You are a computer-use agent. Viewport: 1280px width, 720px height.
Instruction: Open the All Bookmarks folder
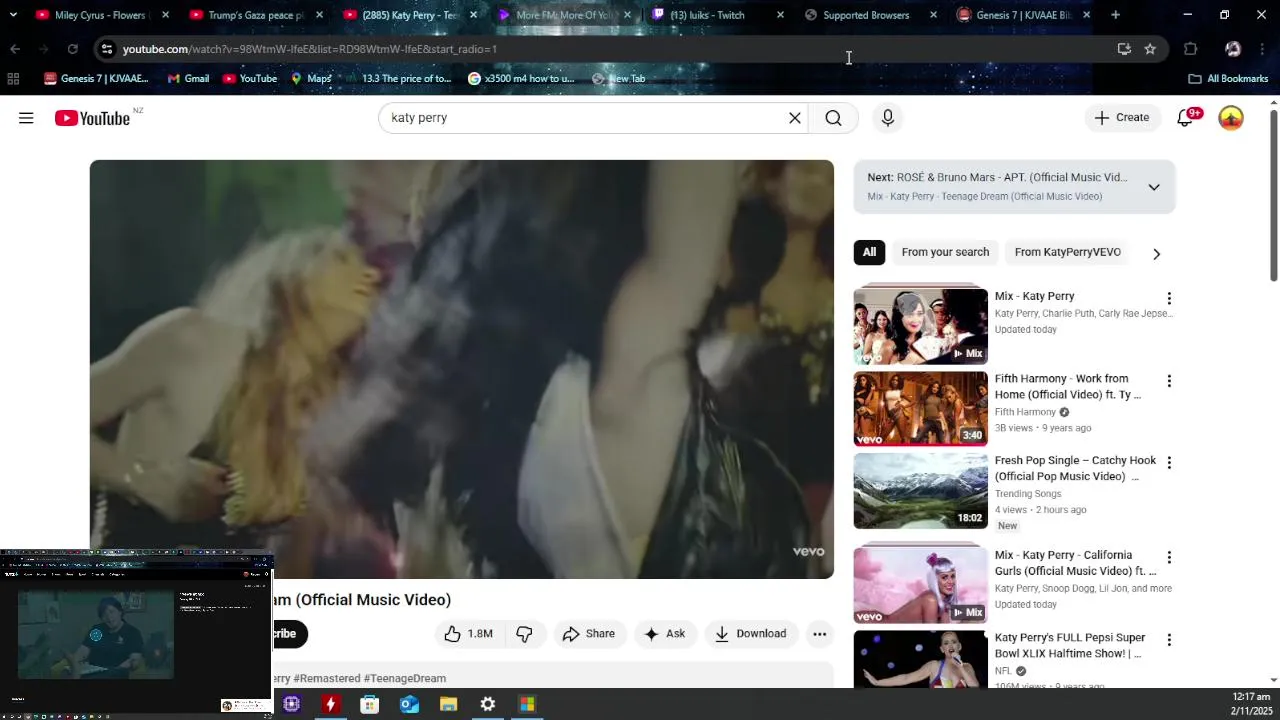pos(1228,79)
